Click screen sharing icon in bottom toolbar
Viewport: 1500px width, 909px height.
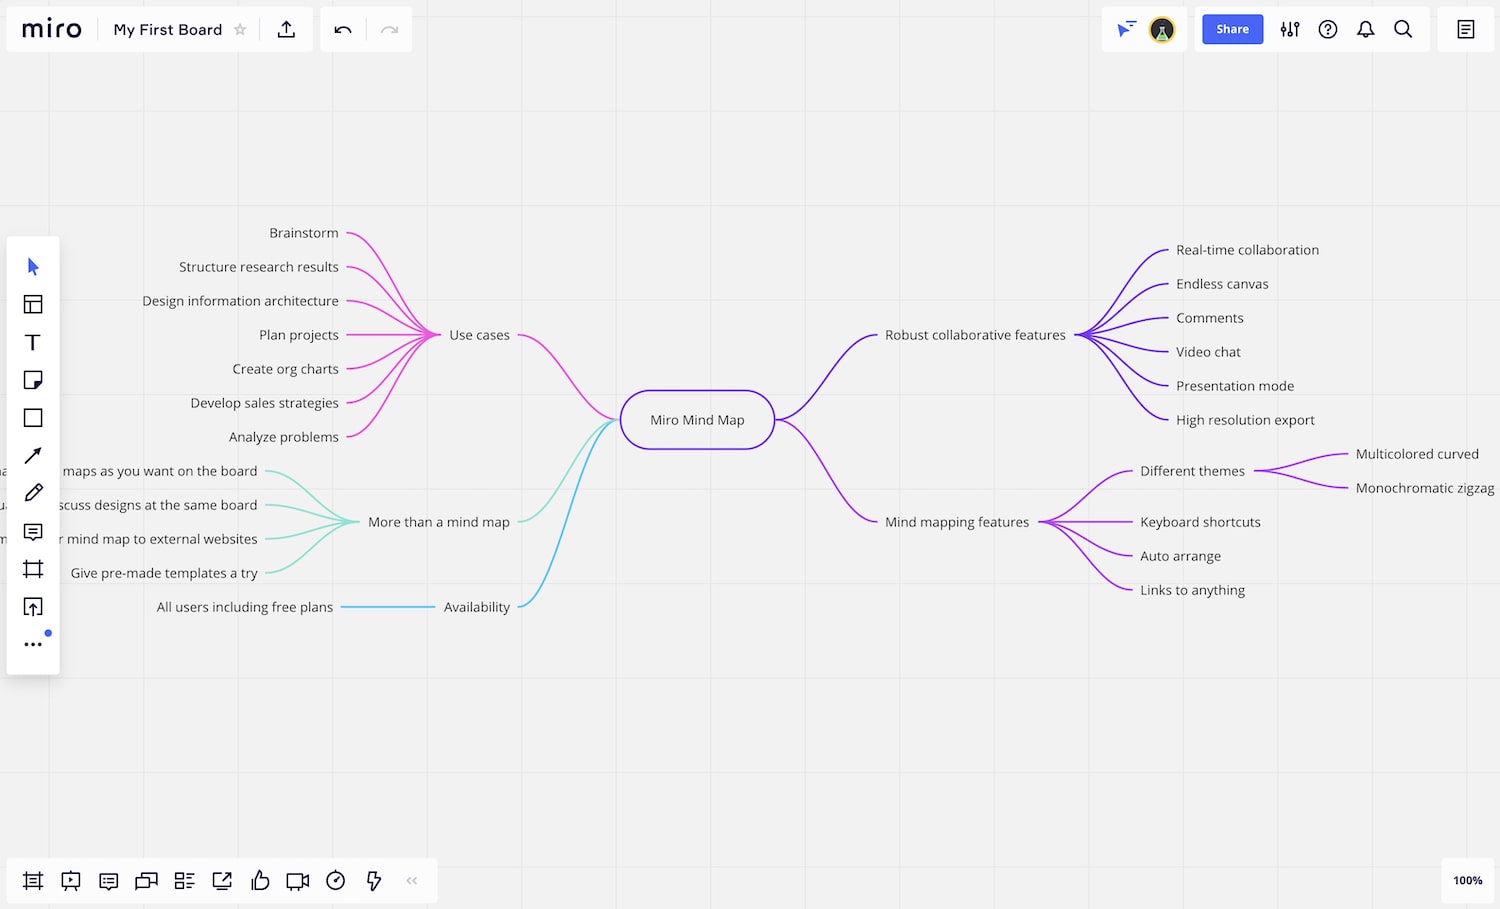click(x=222, y=881)
